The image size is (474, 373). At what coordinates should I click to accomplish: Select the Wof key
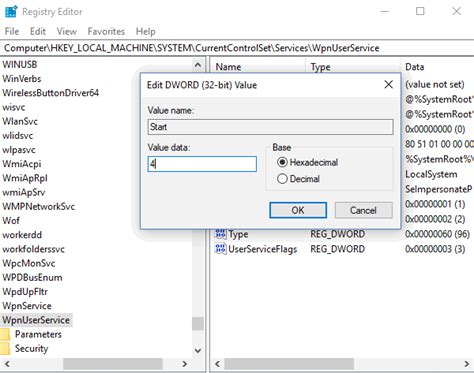pos(11,221)
